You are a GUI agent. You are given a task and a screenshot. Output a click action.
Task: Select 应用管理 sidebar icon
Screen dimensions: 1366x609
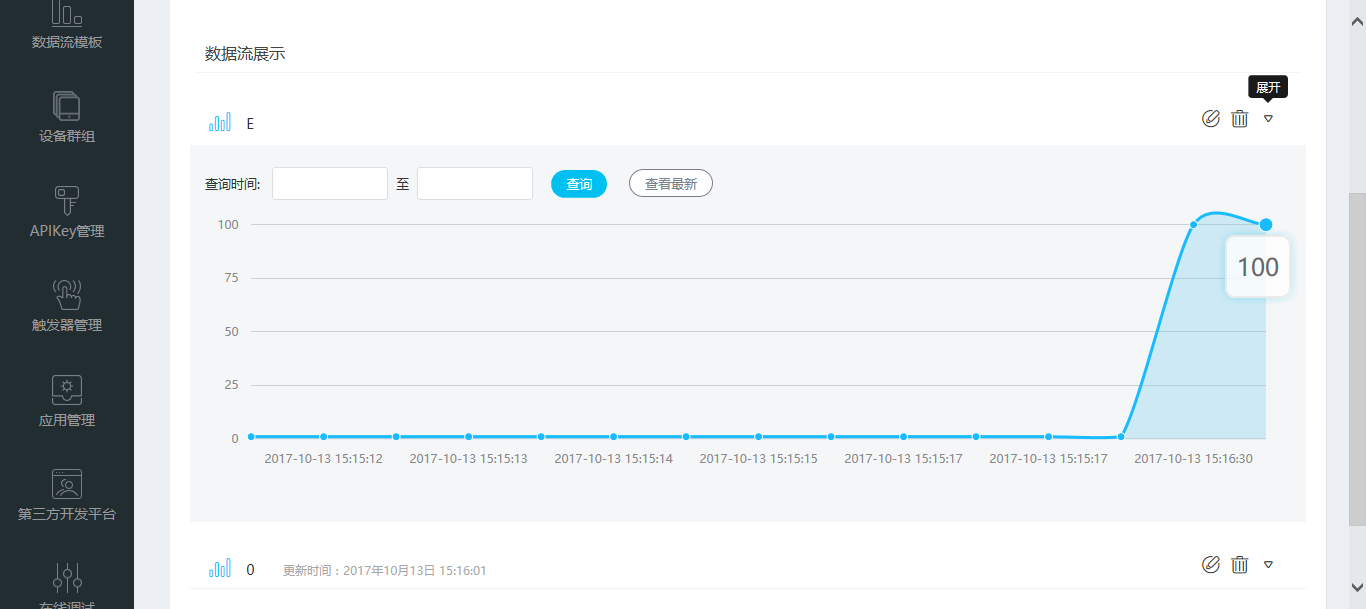coord(67,390)
